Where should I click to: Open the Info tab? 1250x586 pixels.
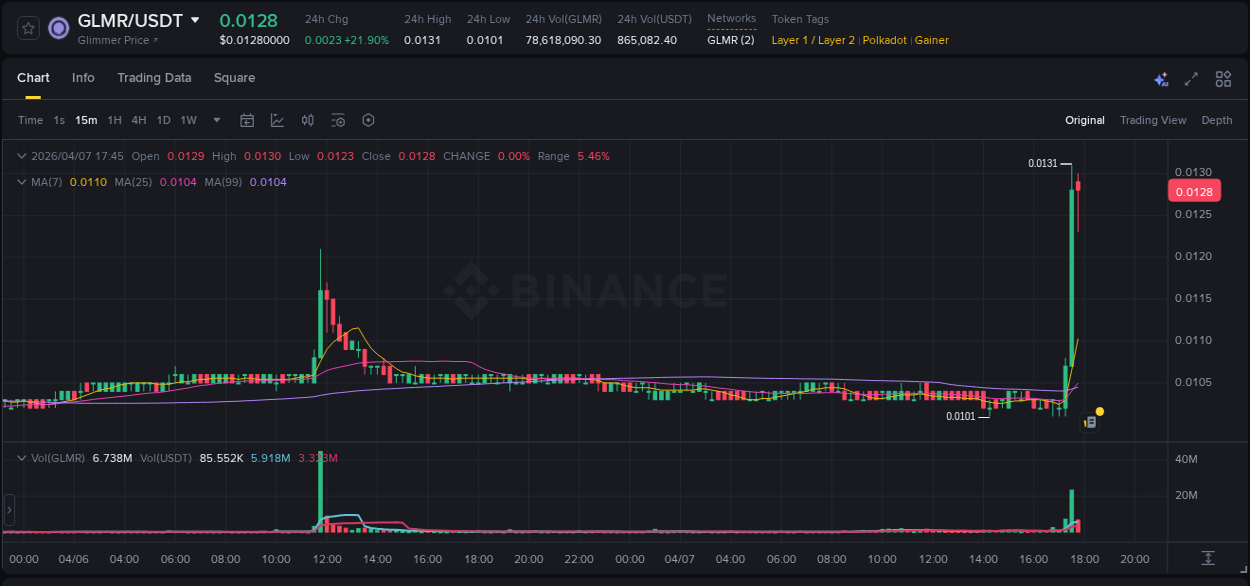point(83,78)
